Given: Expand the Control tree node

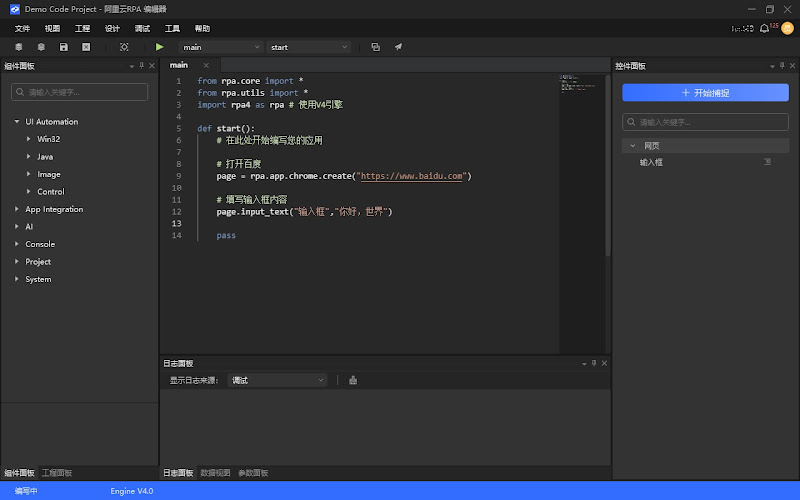Looking at the screenshot, I should [x=29, y=191].
